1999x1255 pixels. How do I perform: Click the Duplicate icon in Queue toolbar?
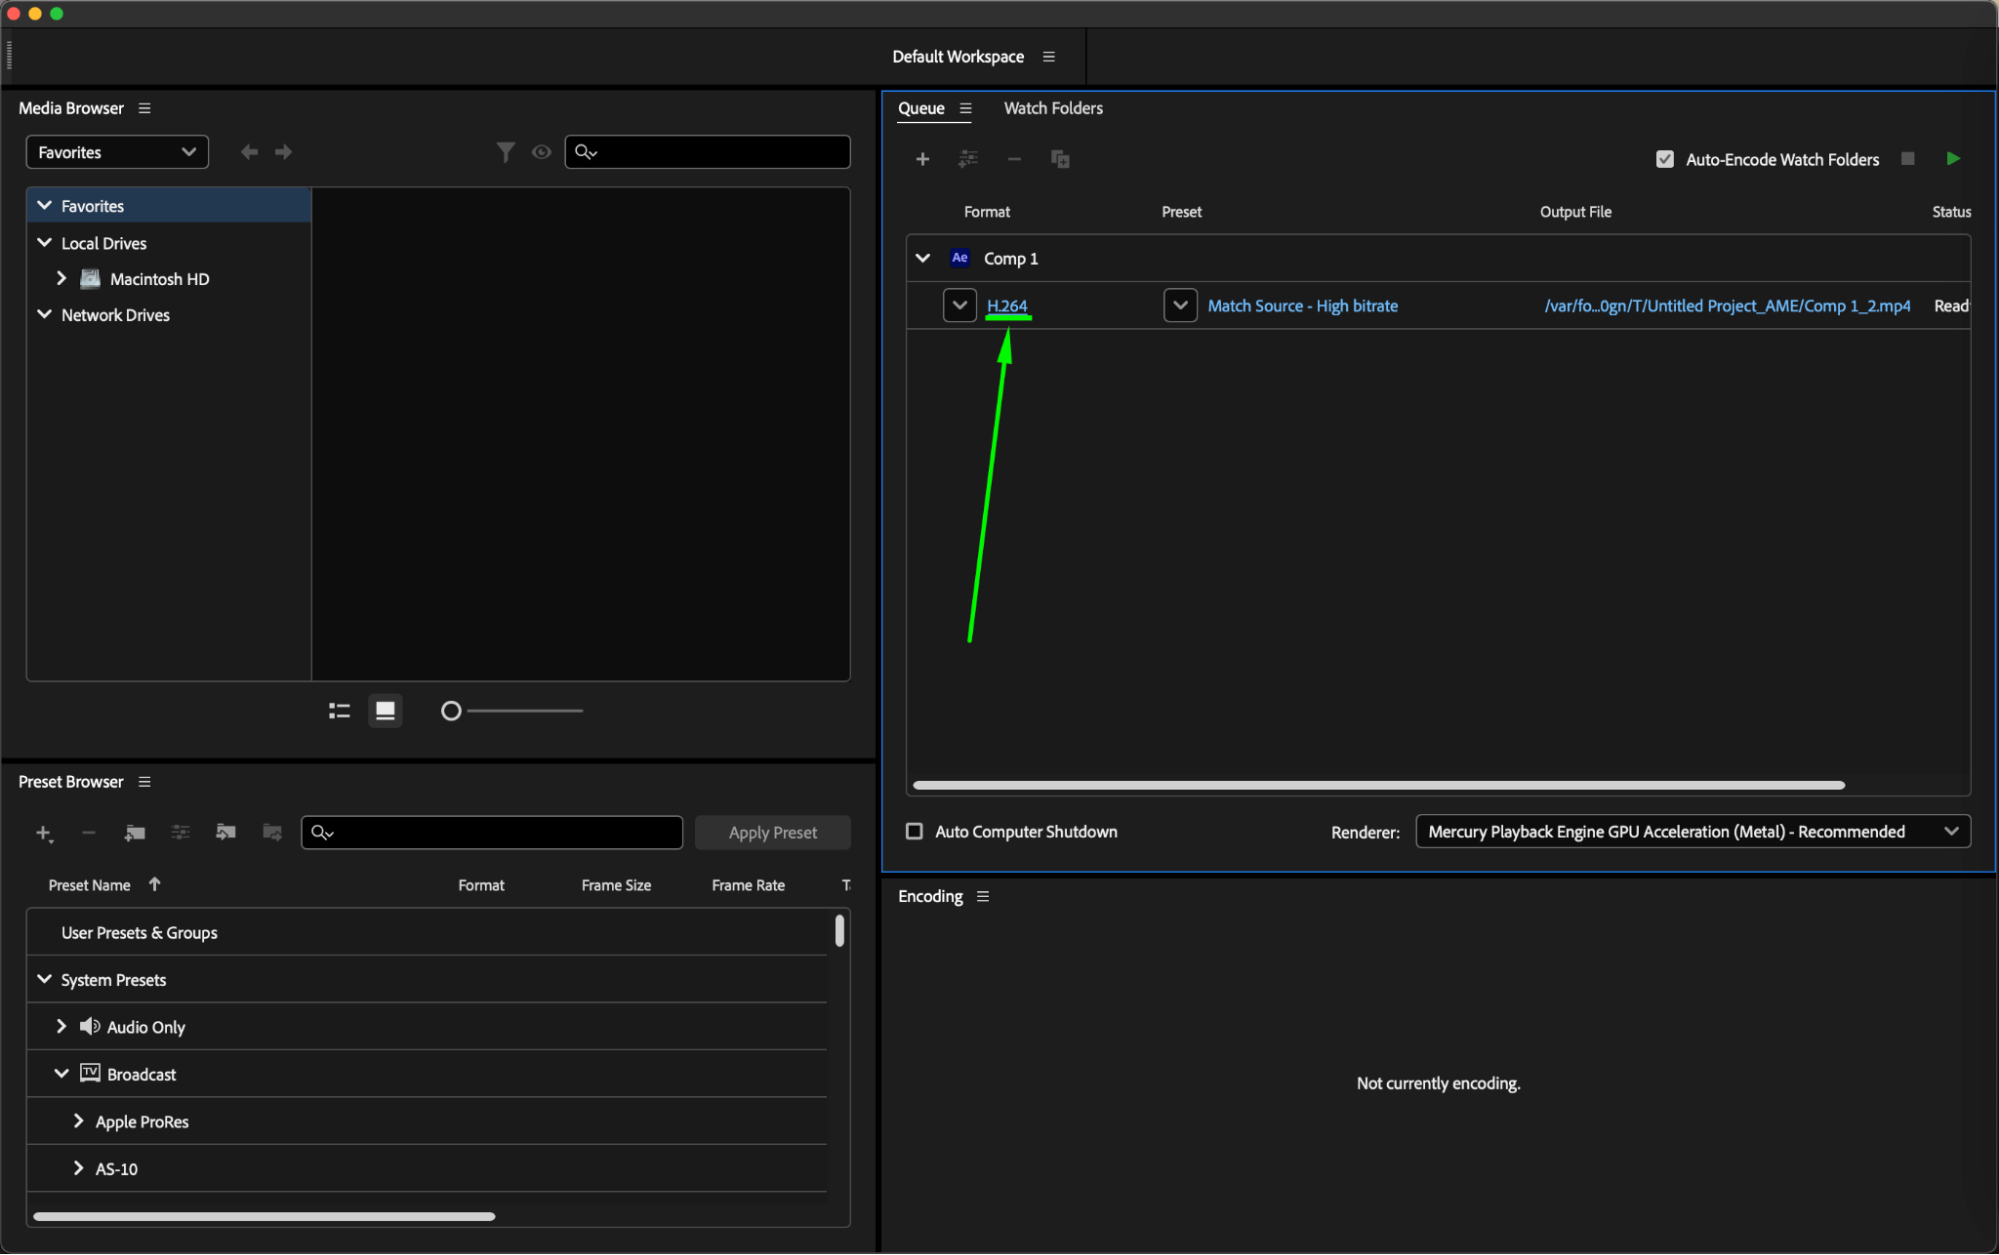coord(1060,159)
